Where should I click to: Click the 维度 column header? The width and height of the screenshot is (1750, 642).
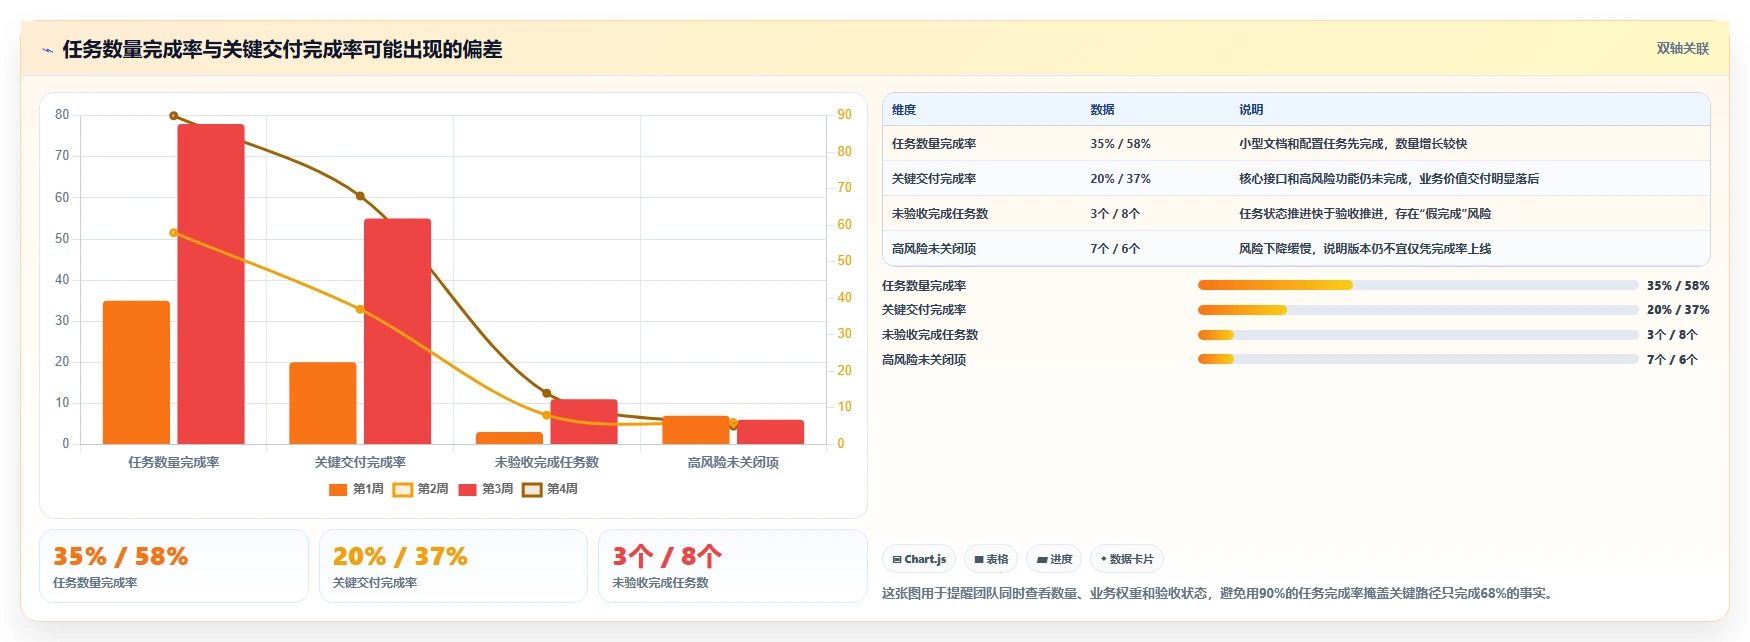(904, 110)
